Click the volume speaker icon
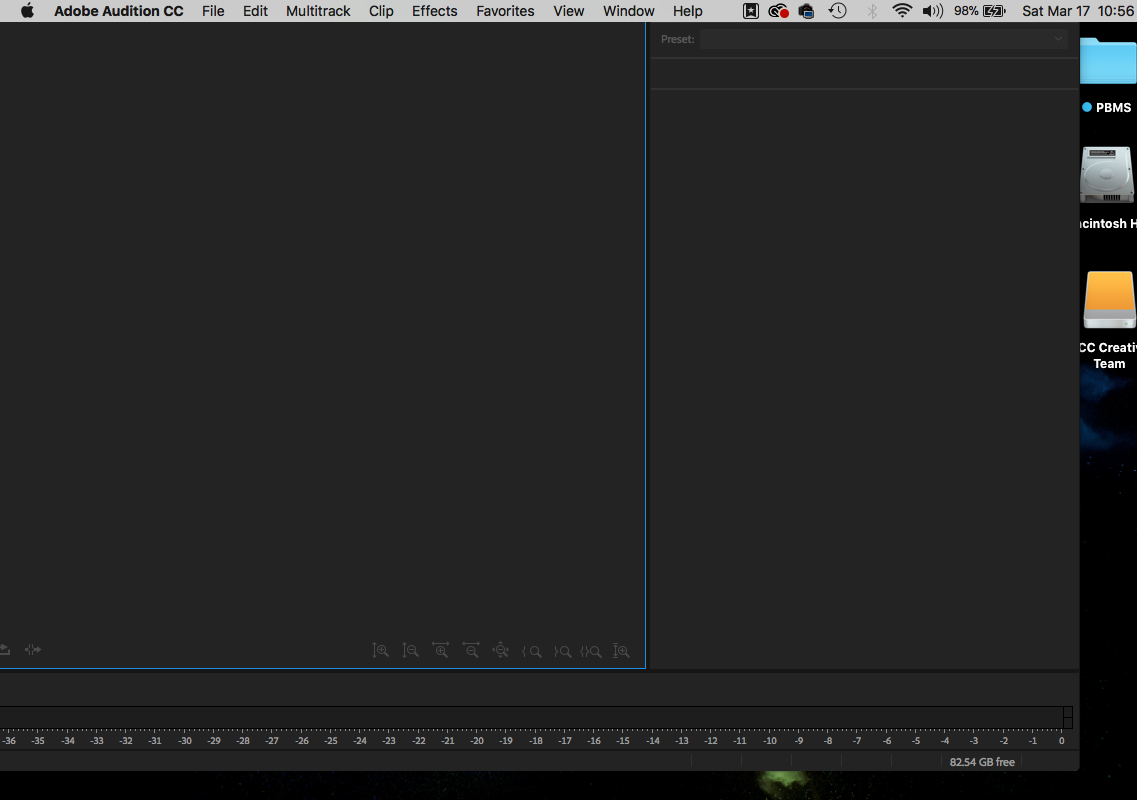The image size is (1137, 800). pos(933,11)
